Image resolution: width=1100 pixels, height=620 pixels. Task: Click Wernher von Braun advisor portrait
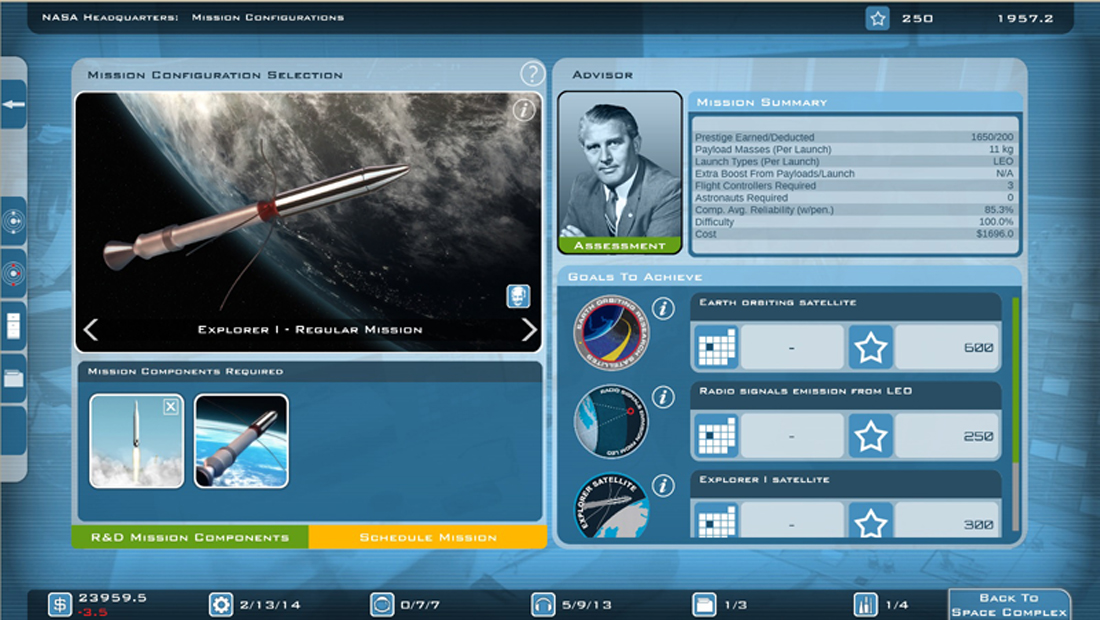[x=619, y=166]
